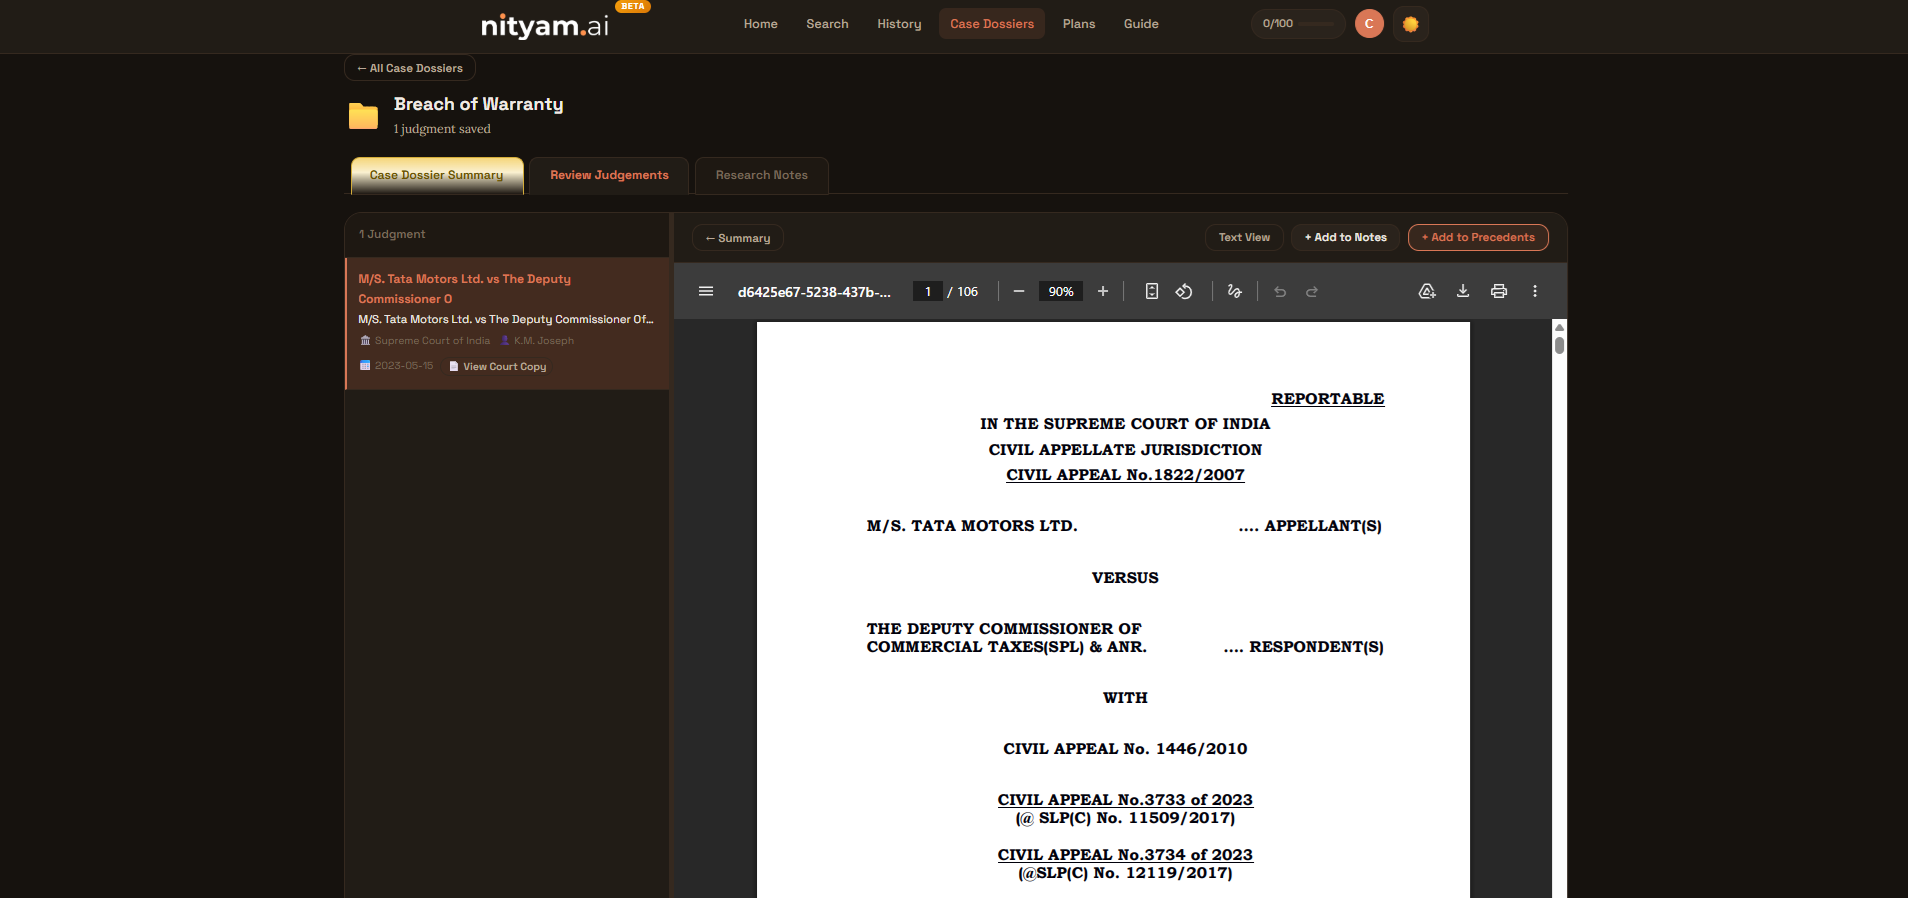Select the Tata Motors judgment title
The image size is (1908, 898).
(x=464, y=289)
